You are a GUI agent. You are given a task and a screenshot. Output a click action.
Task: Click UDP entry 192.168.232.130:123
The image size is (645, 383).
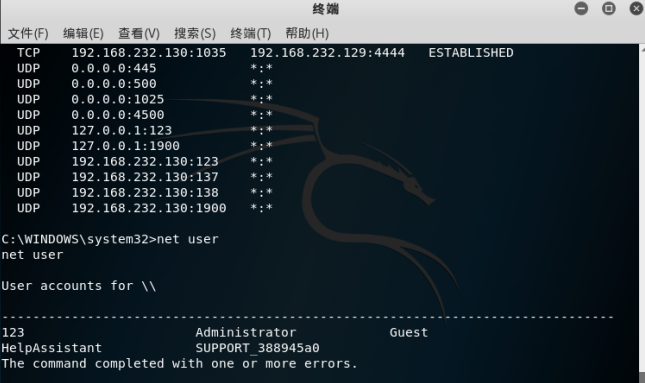pos(145,161)
